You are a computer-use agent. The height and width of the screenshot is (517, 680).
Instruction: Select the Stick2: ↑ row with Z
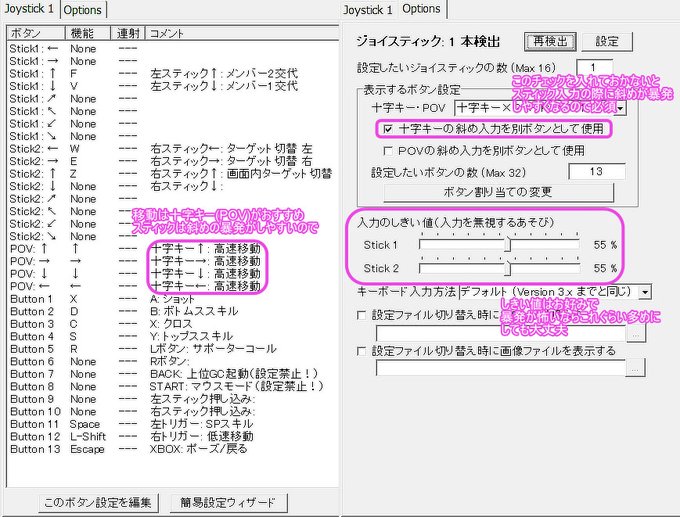[173, 174]
